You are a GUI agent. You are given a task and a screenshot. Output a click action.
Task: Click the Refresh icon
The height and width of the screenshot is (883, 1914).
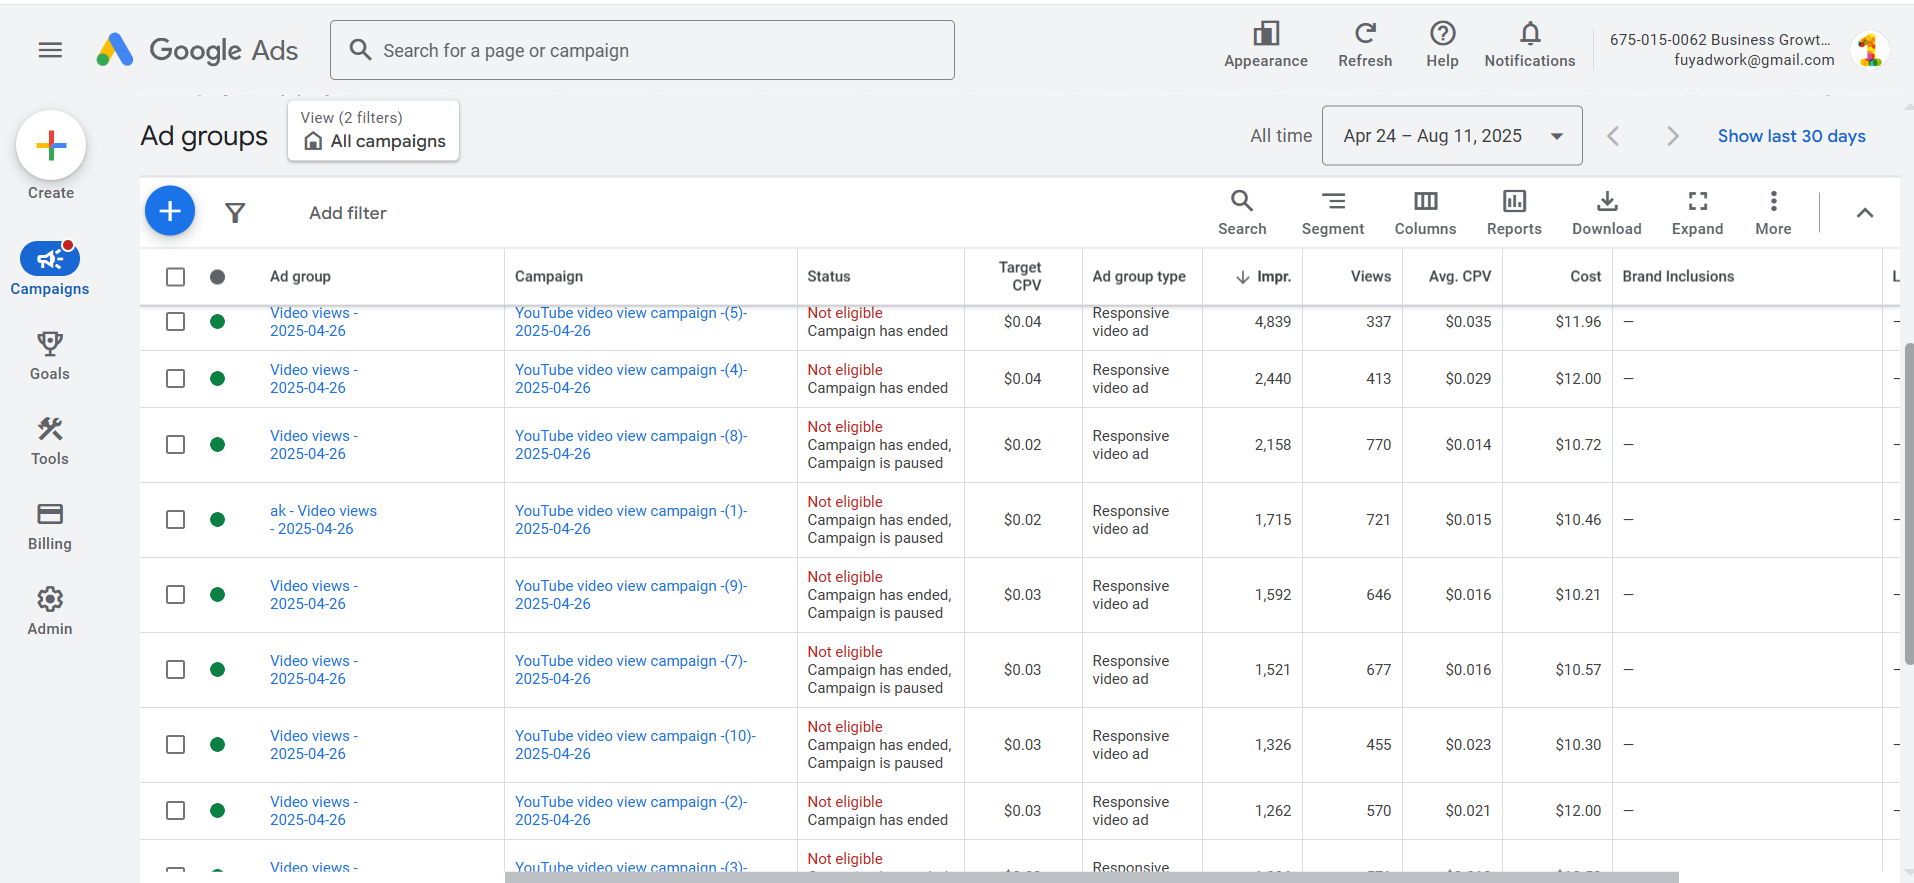pos(1364,34)
